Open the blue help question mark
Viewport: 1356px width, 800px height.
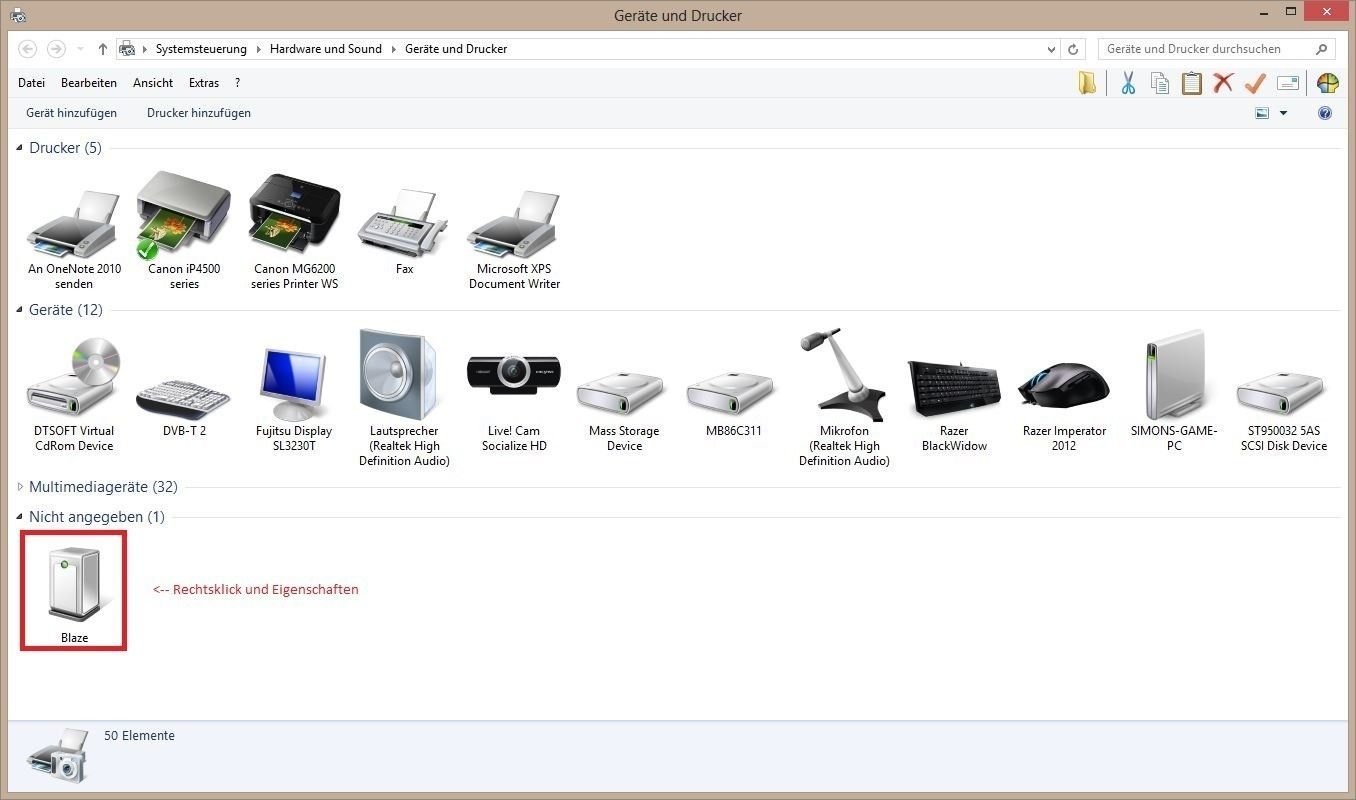(x=1325, y=113)
